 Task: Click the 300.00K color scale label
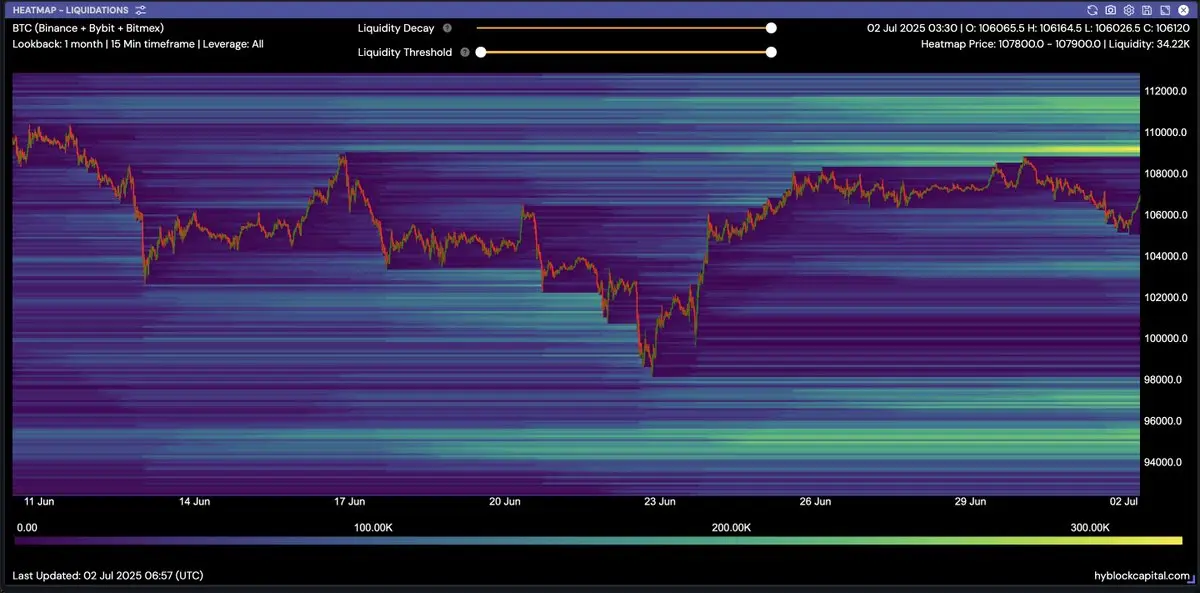coord(1090,527)
